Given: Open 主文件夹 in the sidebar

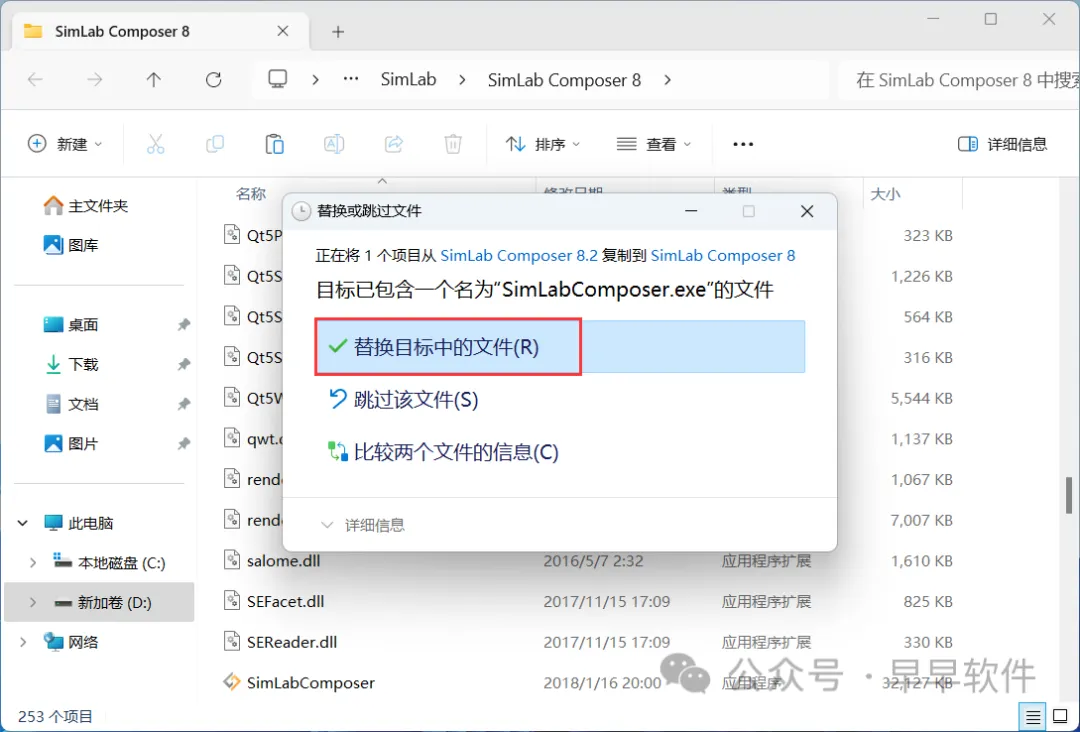Looking at the screenshot, I should click(x=86, y=205).
